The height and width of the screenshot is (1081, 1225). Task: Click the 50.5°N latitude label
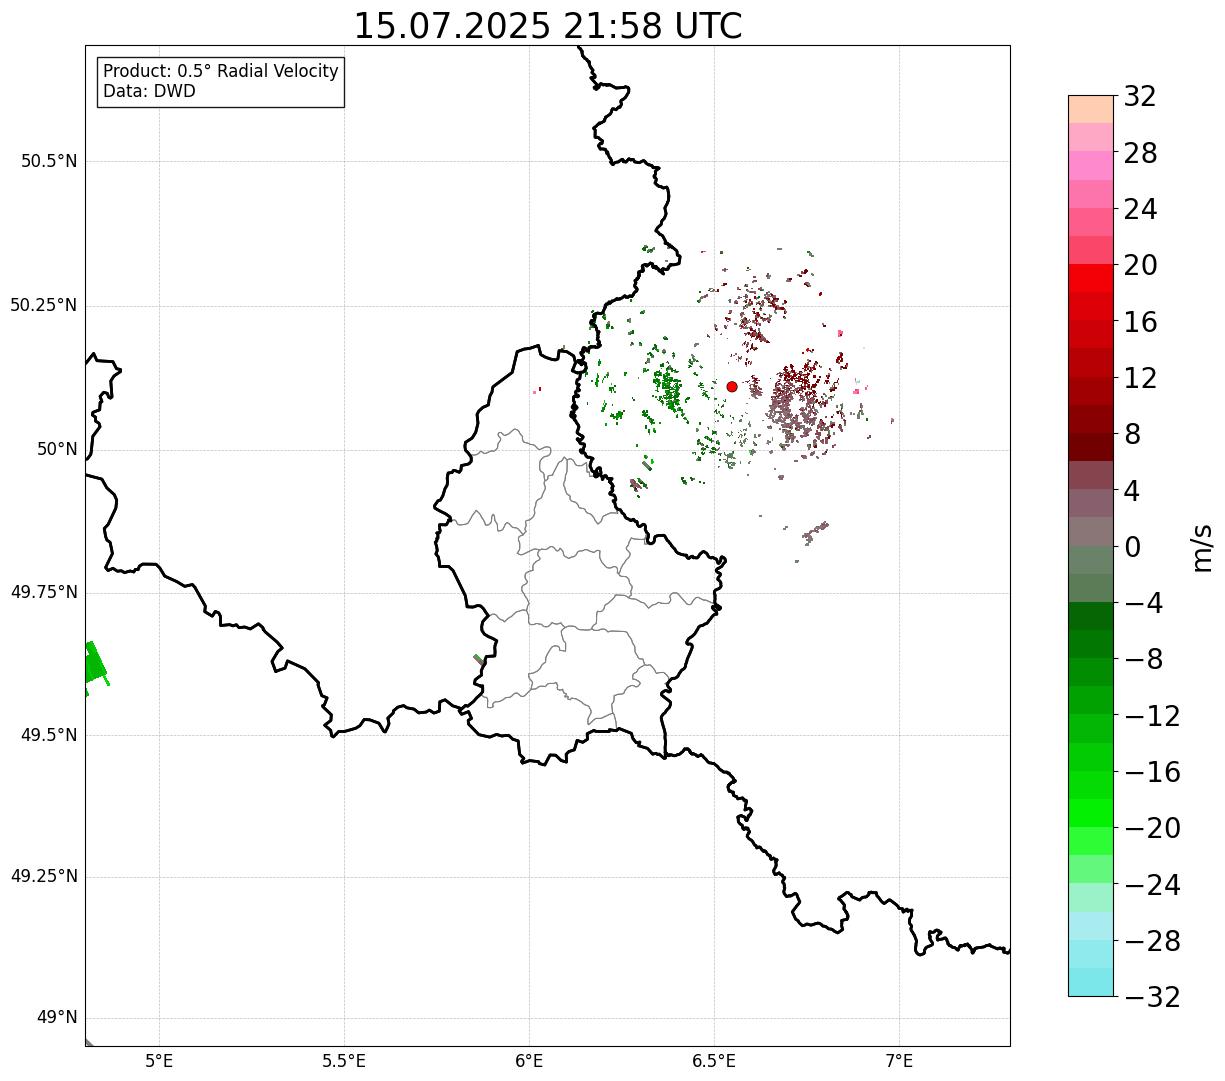[49, 161]
